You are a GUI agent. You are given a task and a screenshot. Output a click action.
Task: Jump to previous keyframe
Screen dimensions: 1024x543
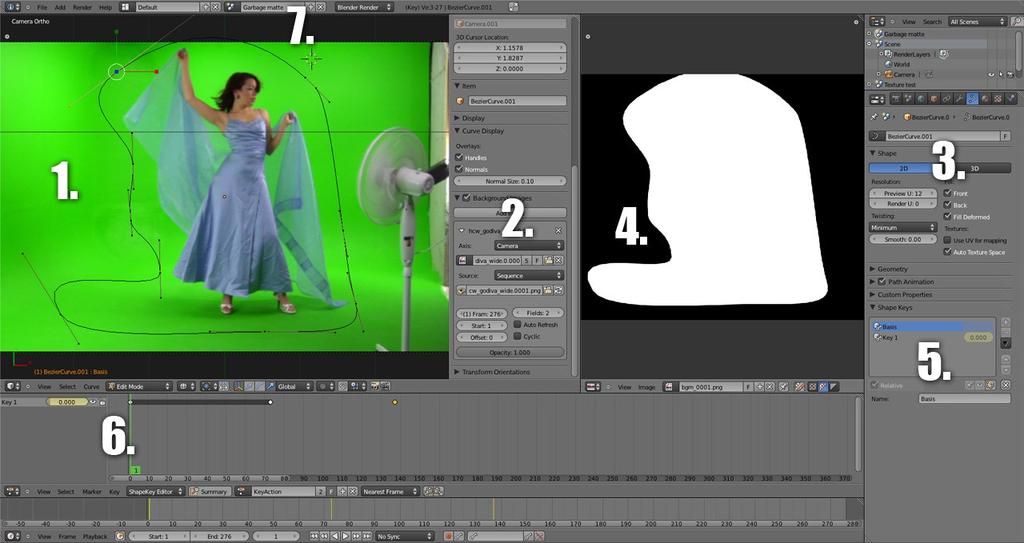[324, 536]
